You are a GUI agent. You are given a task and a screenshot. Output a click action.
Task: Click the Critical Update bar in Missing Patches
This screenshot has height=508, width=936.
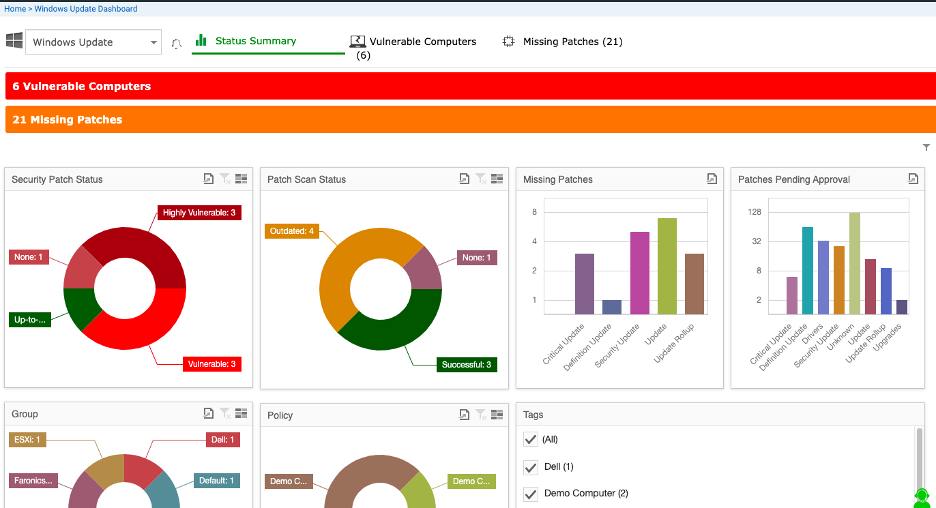pyautogui.click(x=584, y=284)
